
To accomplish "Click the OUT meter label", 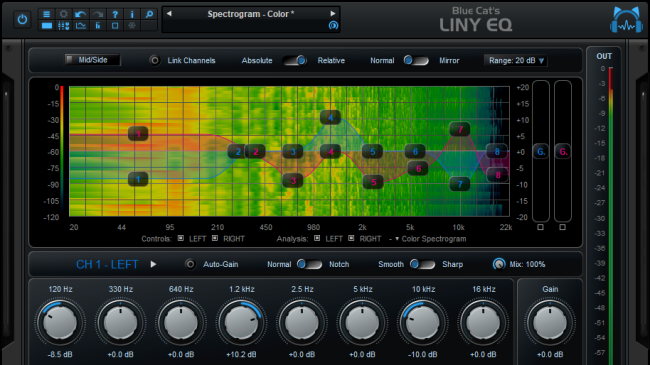I will click(x=604, y=56).
